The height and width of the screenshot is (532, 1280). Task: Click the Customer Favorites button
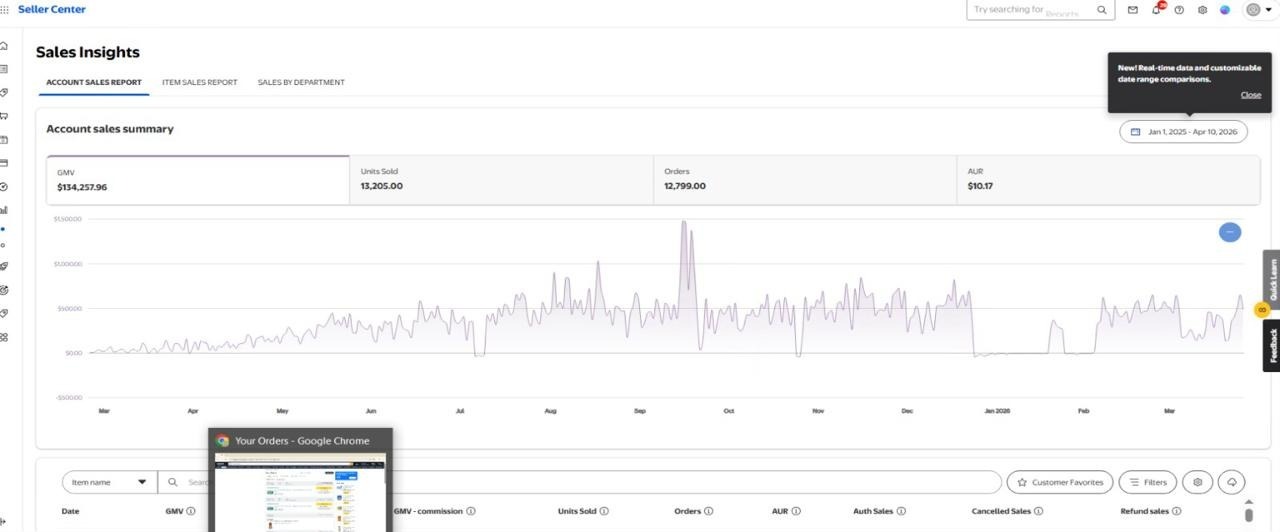[1060, 482]
